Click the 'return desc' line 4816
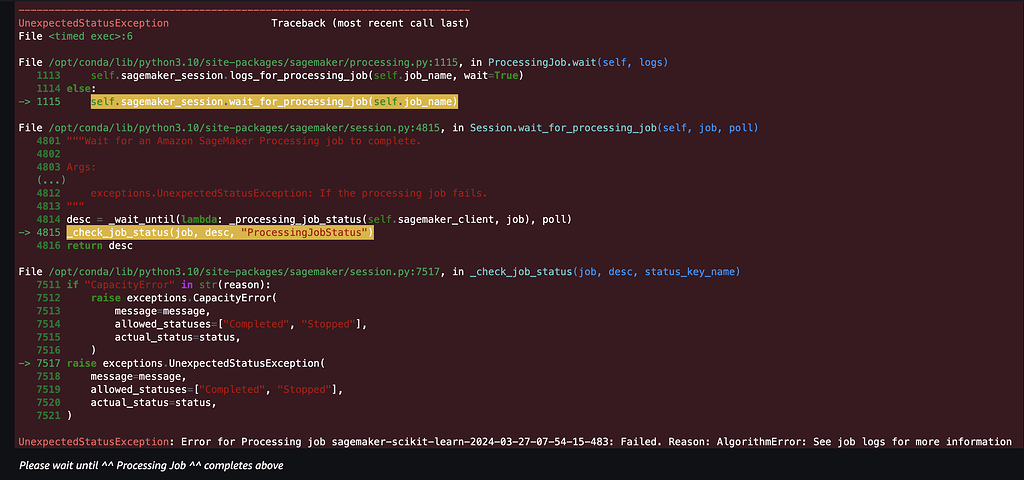This screenshot has width=1024, height=480. tap(99, 246)
